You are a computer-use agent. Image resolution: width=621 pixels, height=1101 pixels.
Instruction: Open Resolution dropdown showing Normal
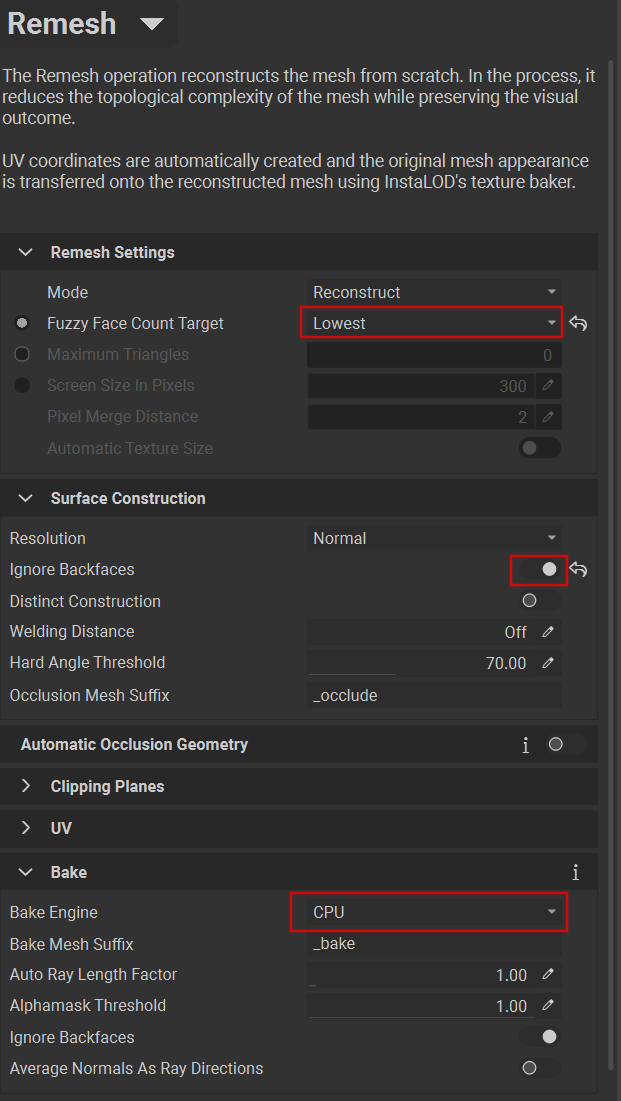[x=434, y=538]
